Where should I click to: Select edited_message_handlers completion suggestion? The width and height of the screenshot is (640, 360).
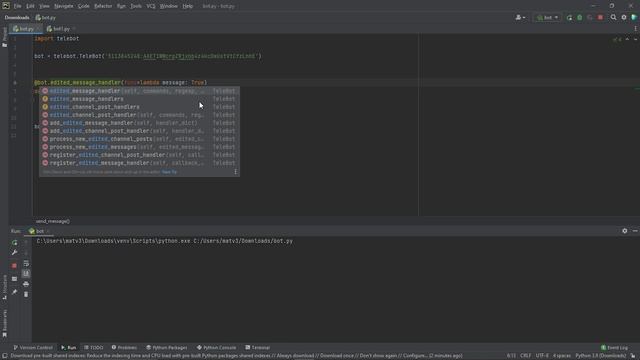(x=139, y=99)
